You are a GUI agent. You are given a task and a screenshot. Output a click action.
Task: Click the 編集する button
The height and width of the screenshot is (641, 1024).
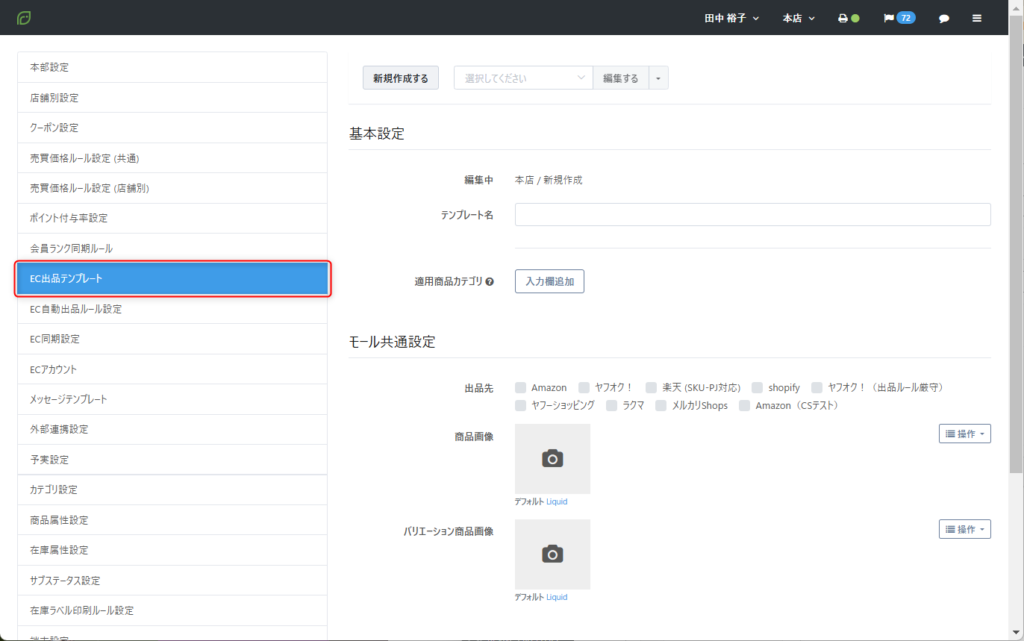620,78
